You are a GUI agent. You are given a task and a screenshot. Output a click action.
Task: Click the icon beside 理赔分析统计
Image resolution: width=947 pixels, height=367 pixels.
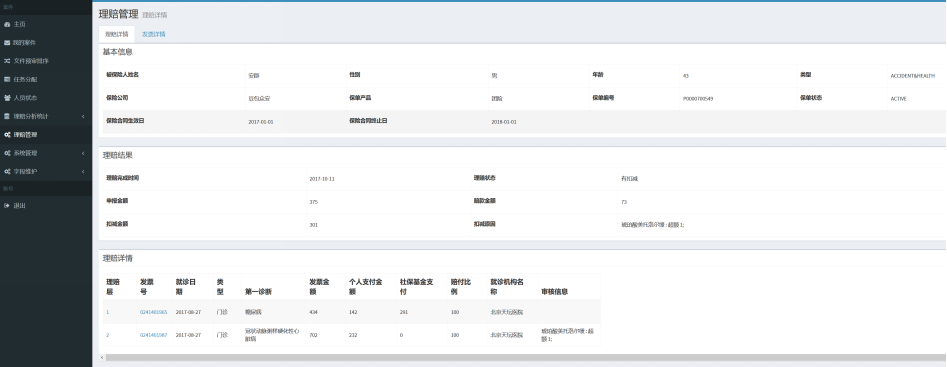(x=7, y=116)
